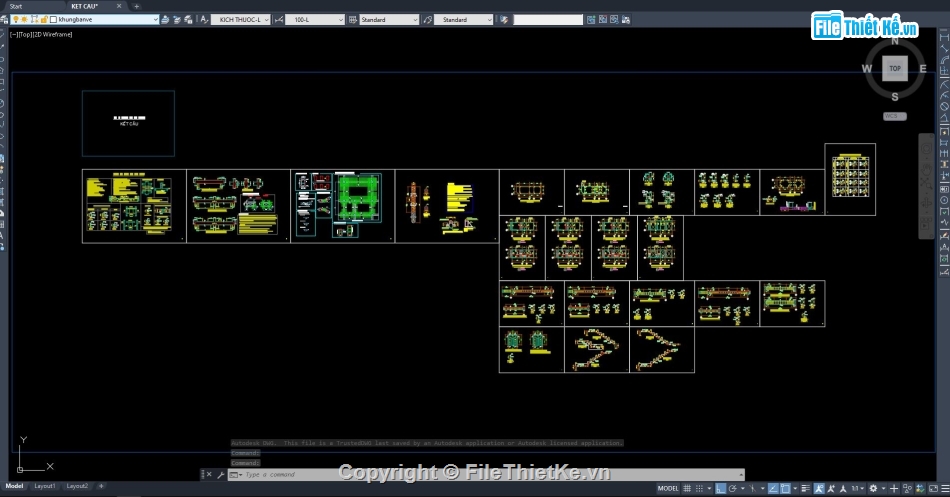Viewport: 950px width, 497px height.
Task: Click the MODEL space button in status bar
Action: click(x=668, y=489)
